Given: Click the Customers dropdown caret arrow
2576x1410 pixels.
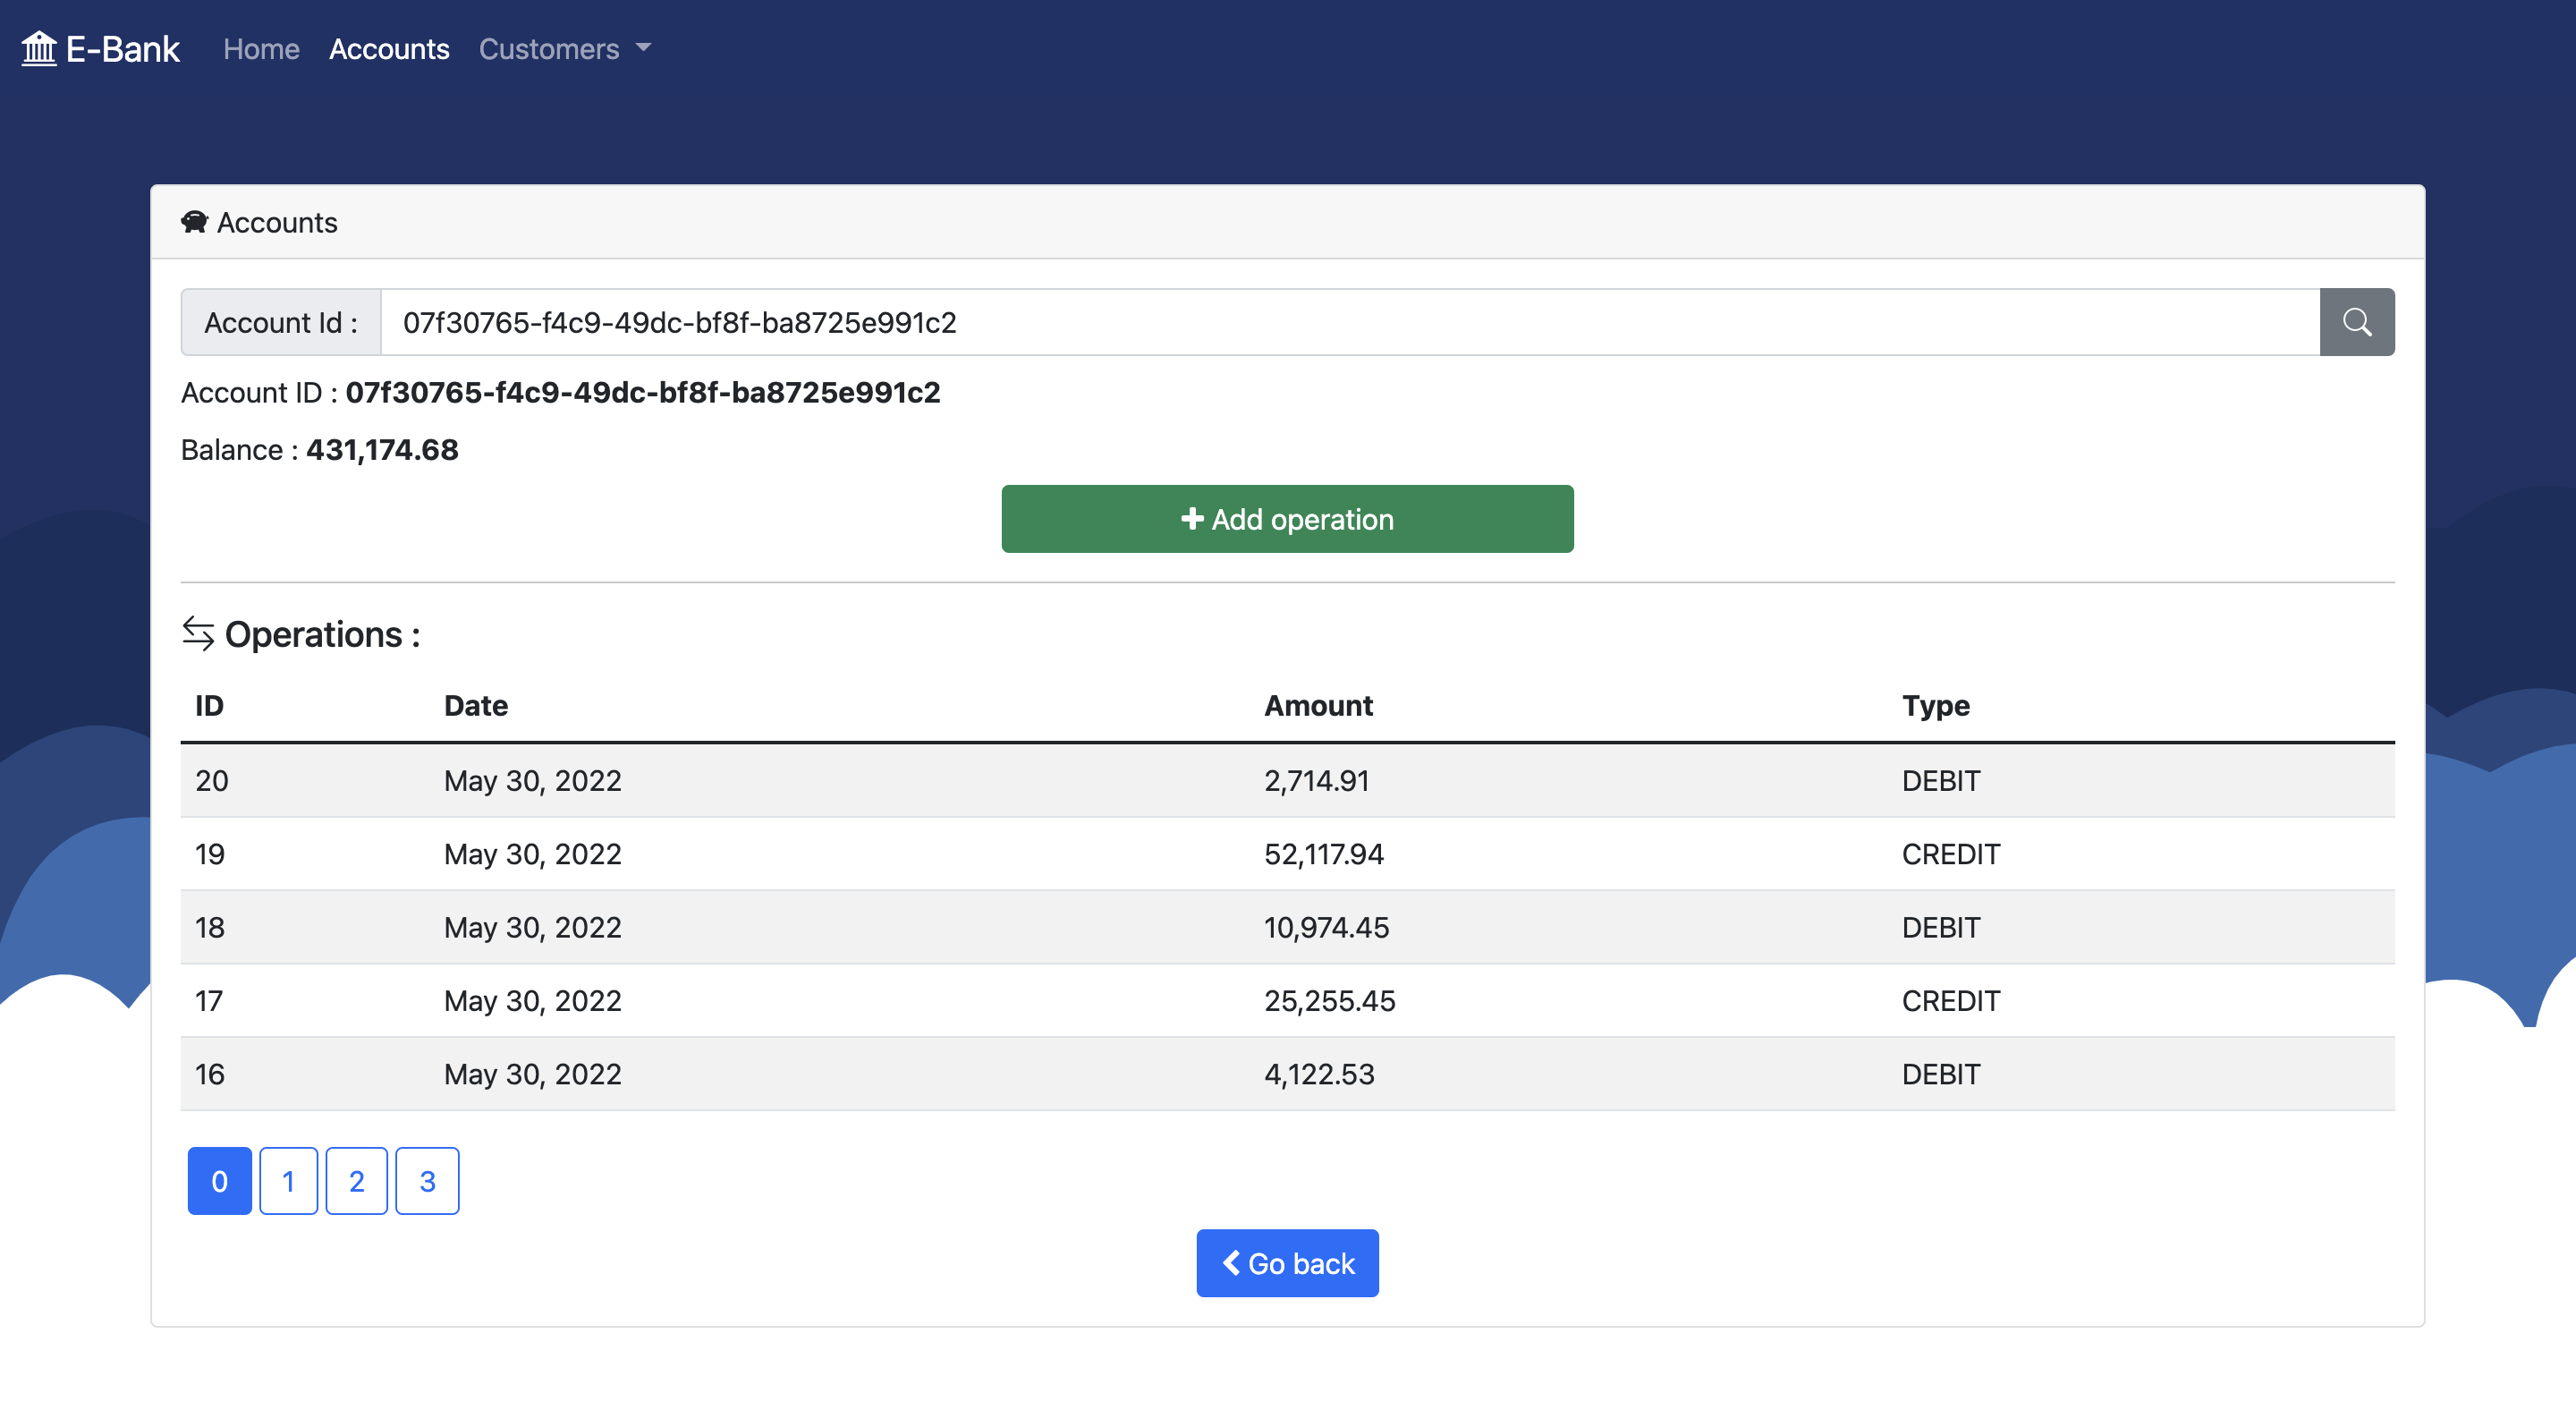Looking at the screenshot, I should point(644,48).
